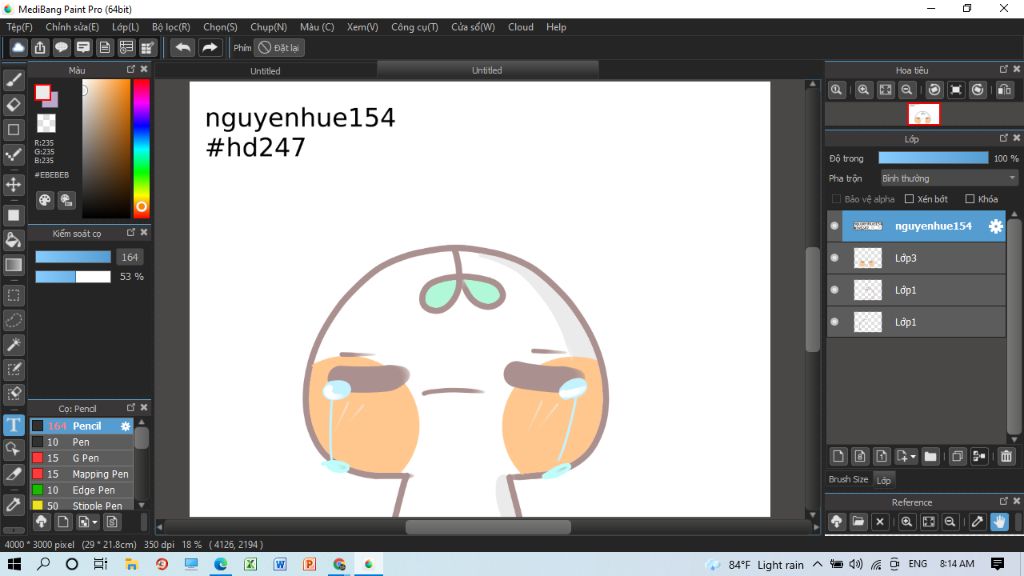The width and height of the screenshot is (1024, 576).
Task: Open the Bộ lọc(R) menu
Action: 171,27
